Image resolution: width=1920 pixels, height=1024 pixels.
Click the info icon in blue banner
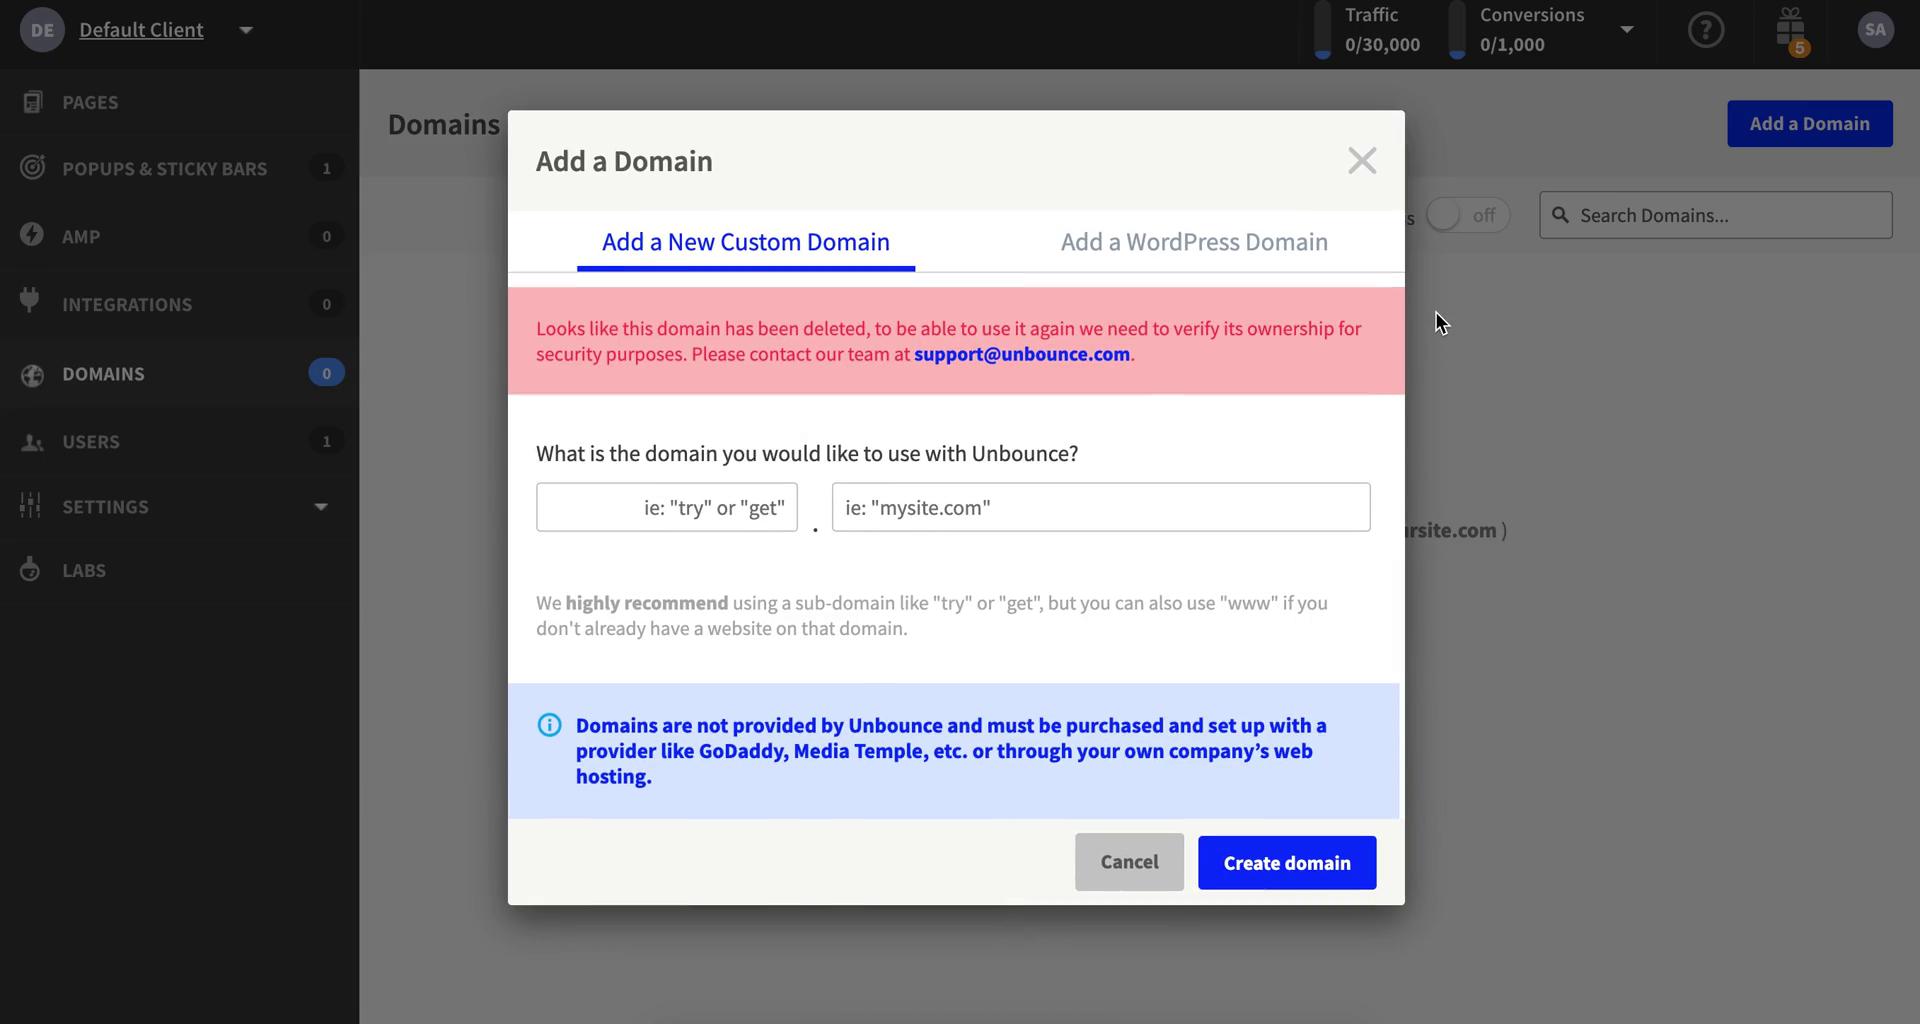(549, 724)
